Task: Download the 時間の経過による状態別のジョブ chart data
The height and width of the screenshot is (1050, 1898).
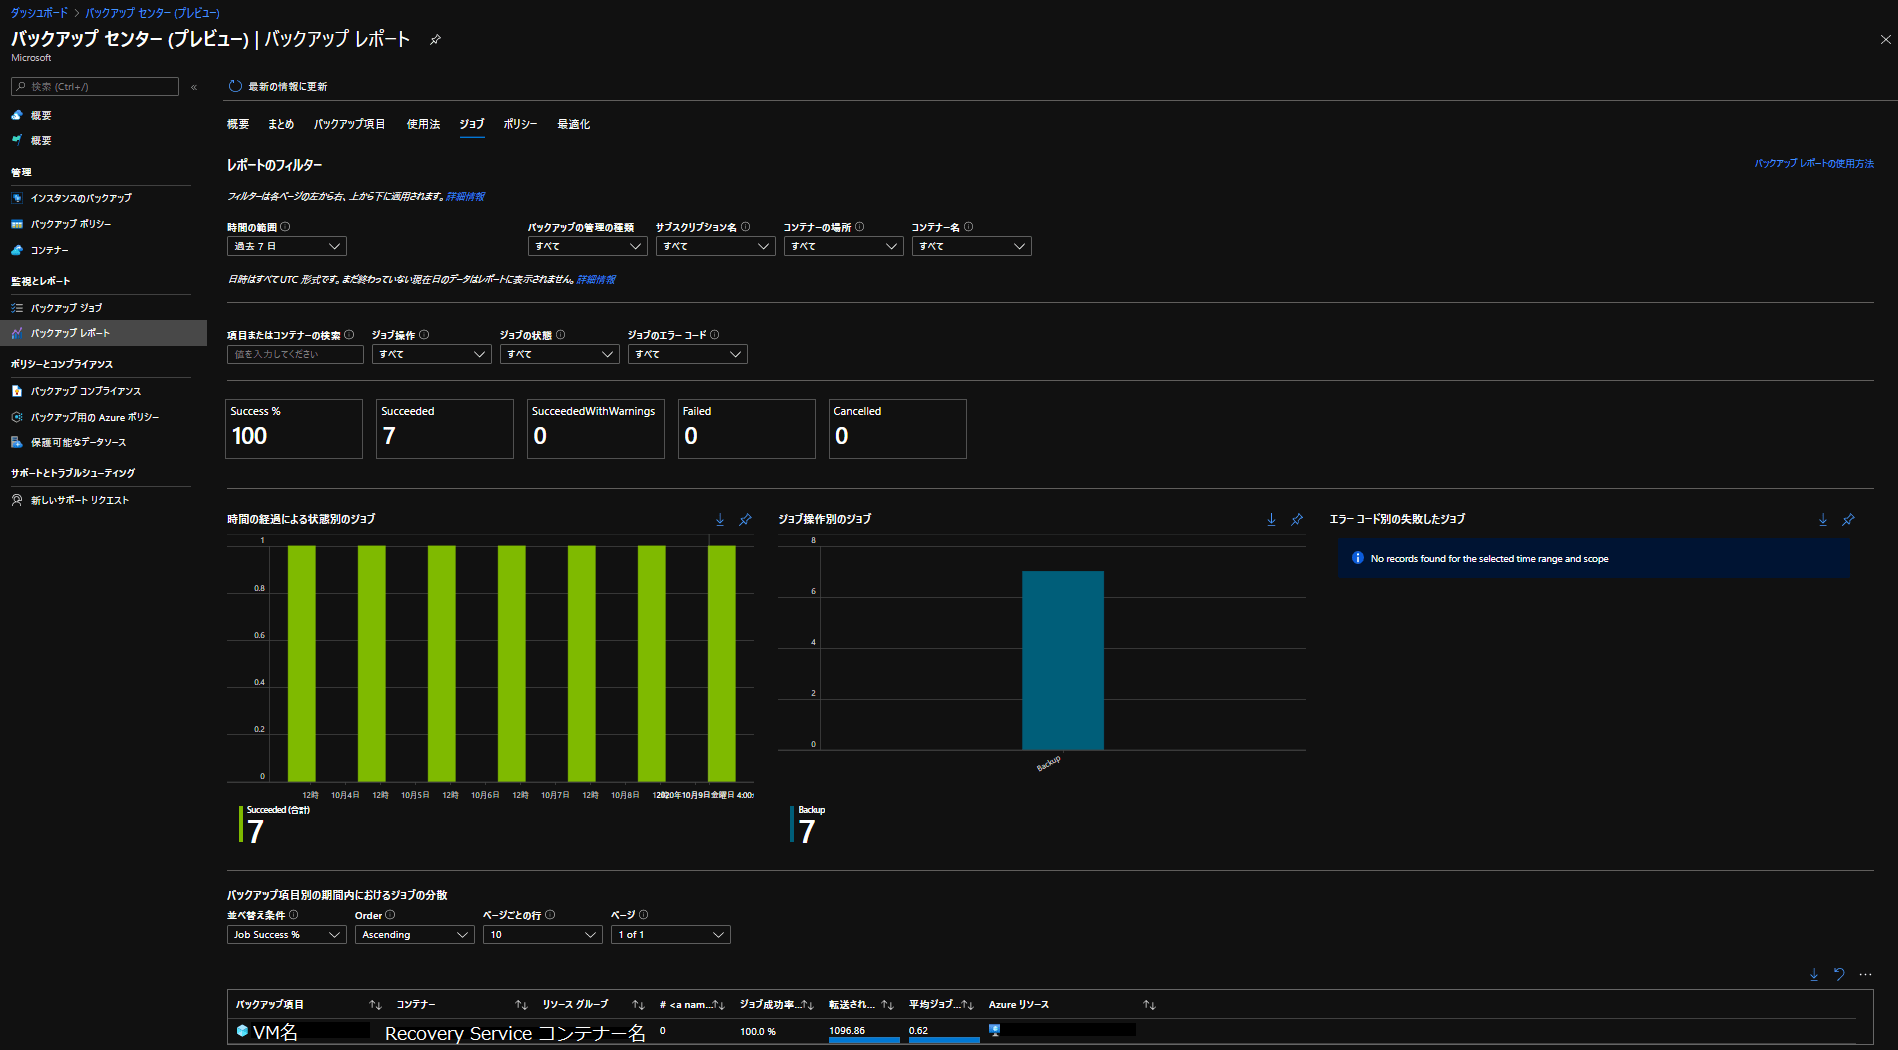Action: click(x=720, y=519)
